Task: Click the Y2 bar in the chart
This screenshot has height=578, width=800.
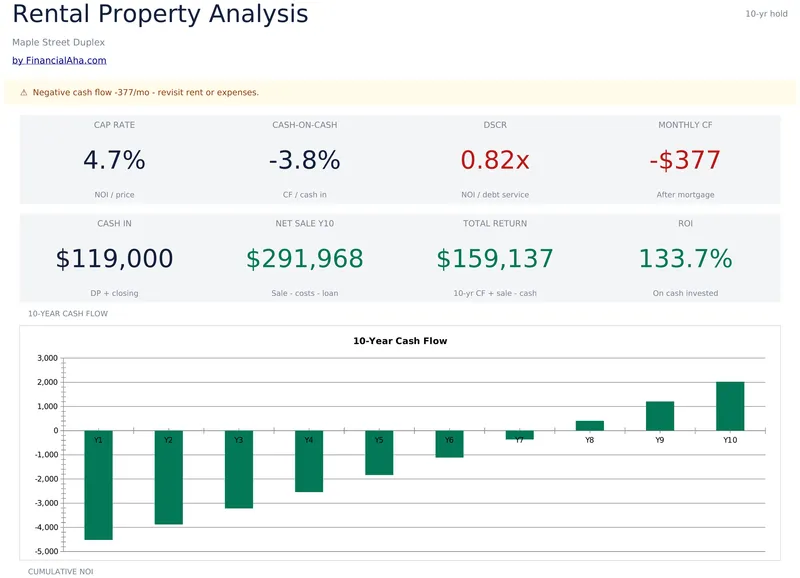Action: 168,478
